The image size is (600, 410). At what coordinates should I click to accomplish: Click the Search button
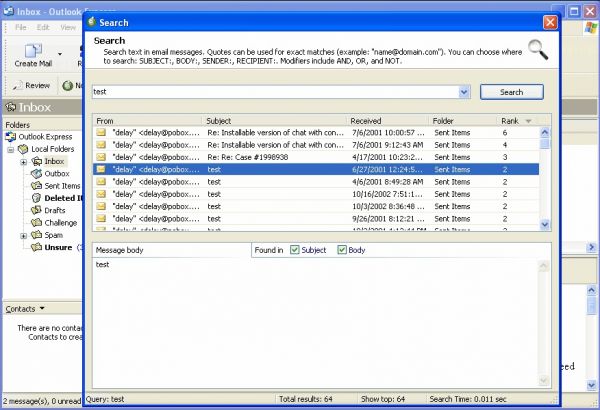point(511,92)
